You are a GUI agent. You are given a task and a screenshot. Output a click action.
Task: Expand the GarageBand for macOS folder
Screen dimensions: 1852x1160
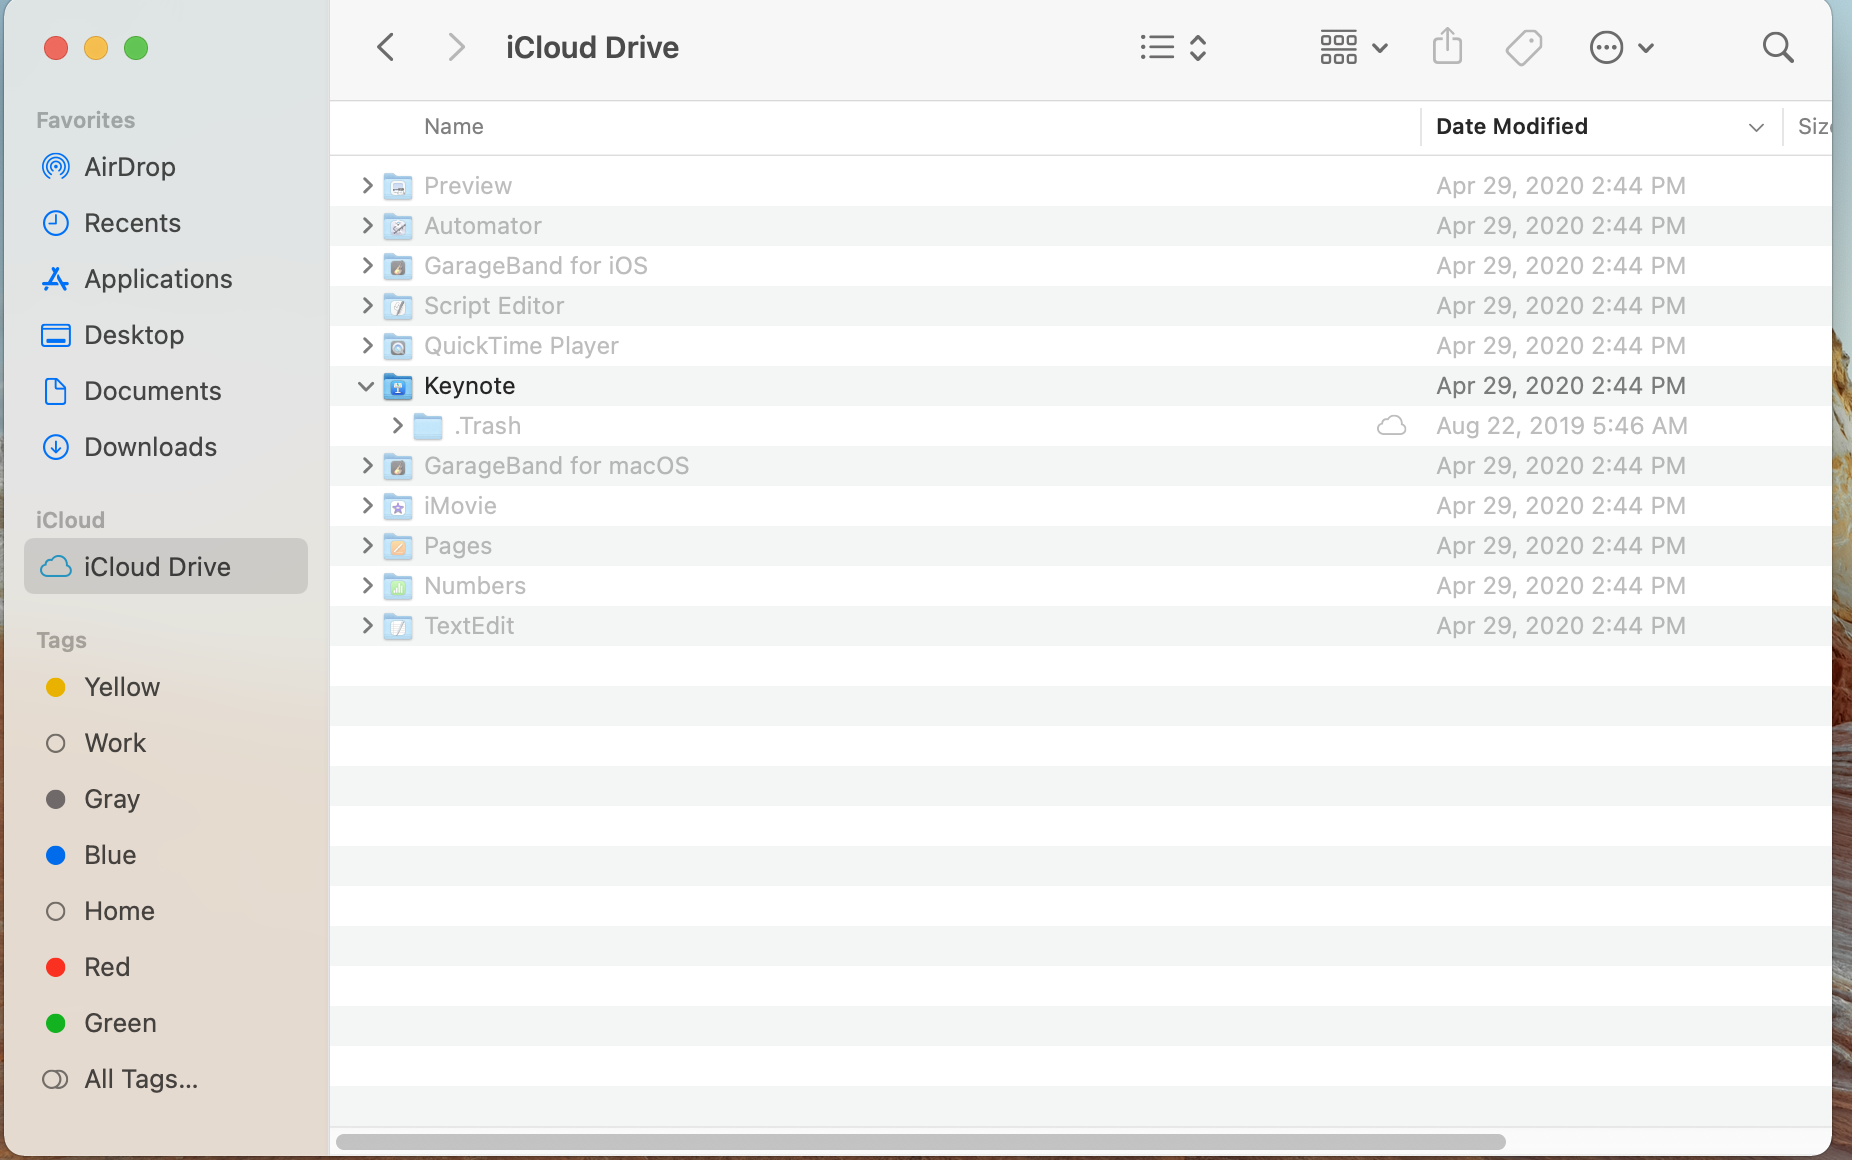367,465
